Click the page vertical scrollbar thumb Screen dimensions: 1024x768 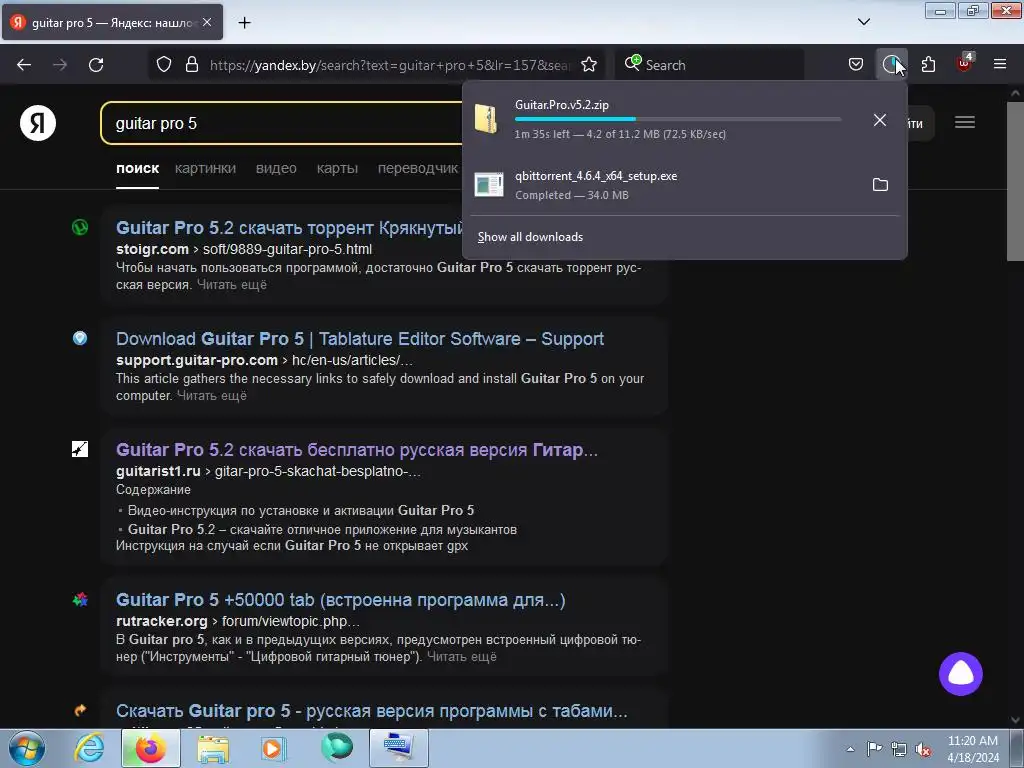click(1015, 181)
